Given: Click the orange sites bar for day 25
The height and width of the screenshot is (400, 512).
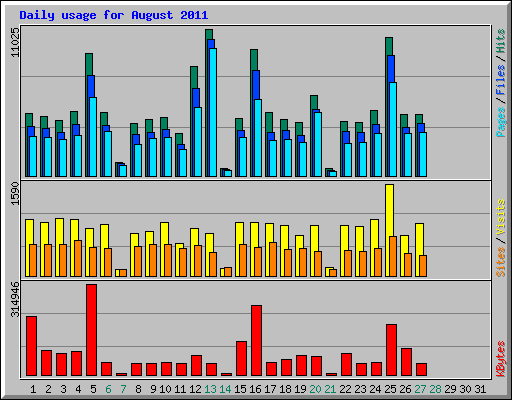Looking at the screenshot, I should [x=393, y=256].
